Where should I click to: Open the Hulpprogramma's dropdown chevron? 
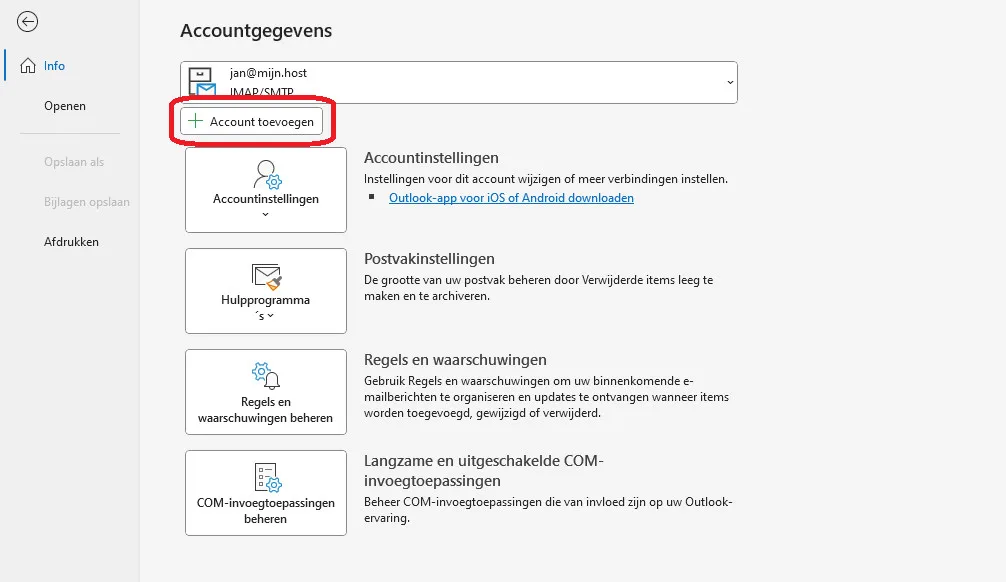(270, 316)
